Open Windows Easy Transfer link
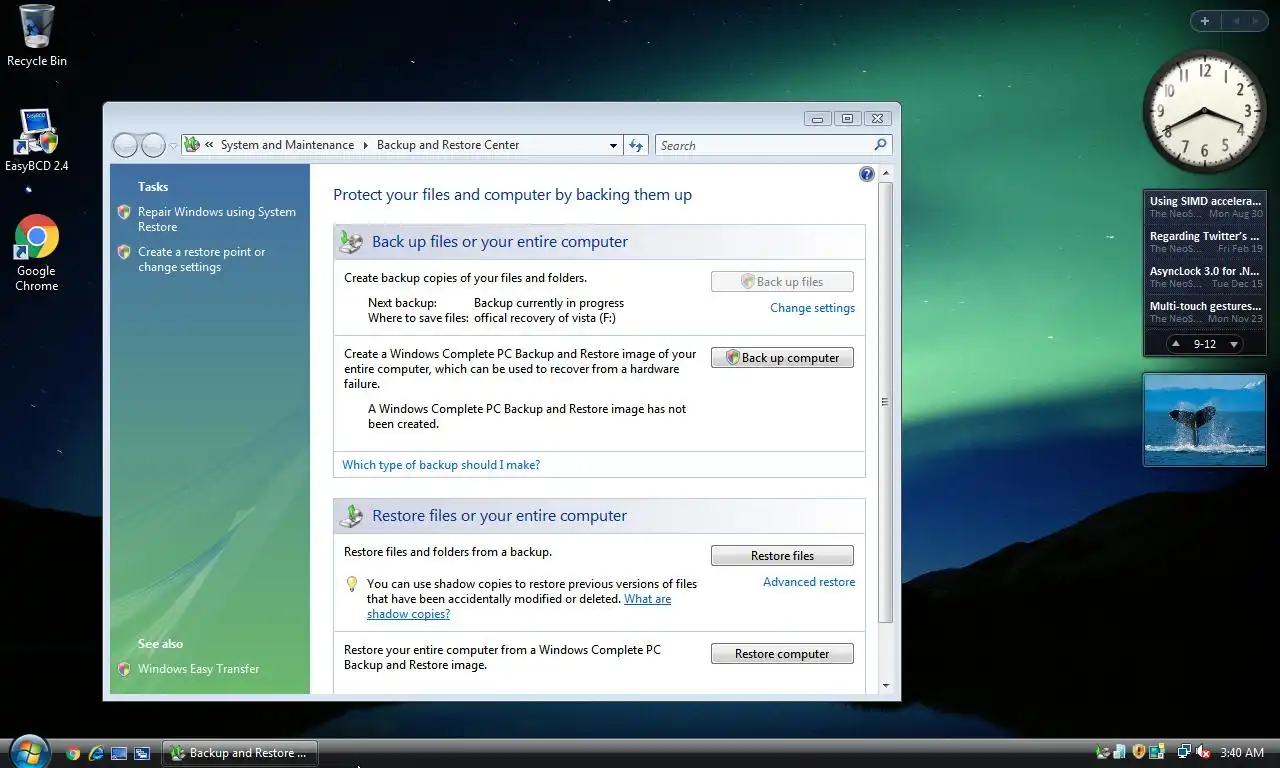 point(198,669)
